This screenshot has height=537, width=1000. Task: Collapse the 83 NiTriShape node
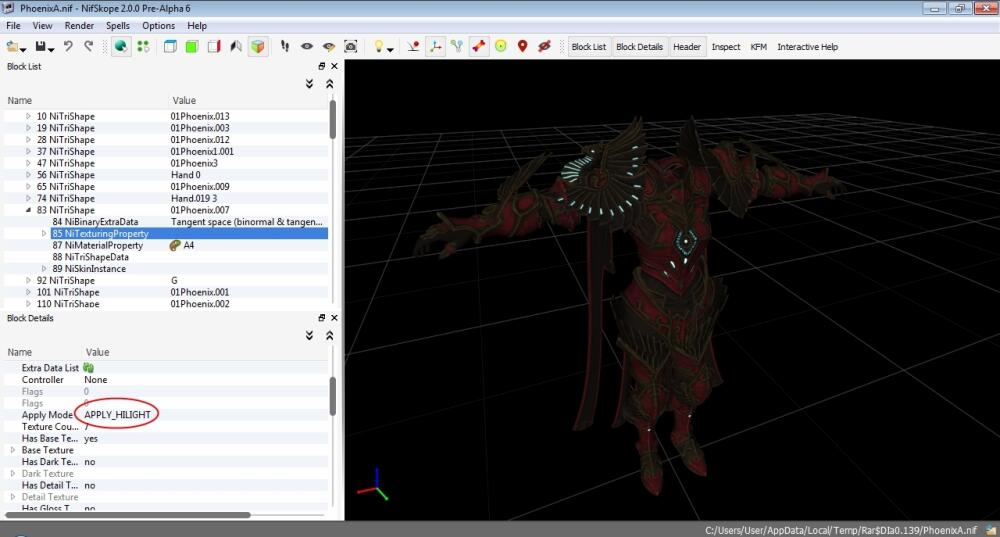click(28, 210)
